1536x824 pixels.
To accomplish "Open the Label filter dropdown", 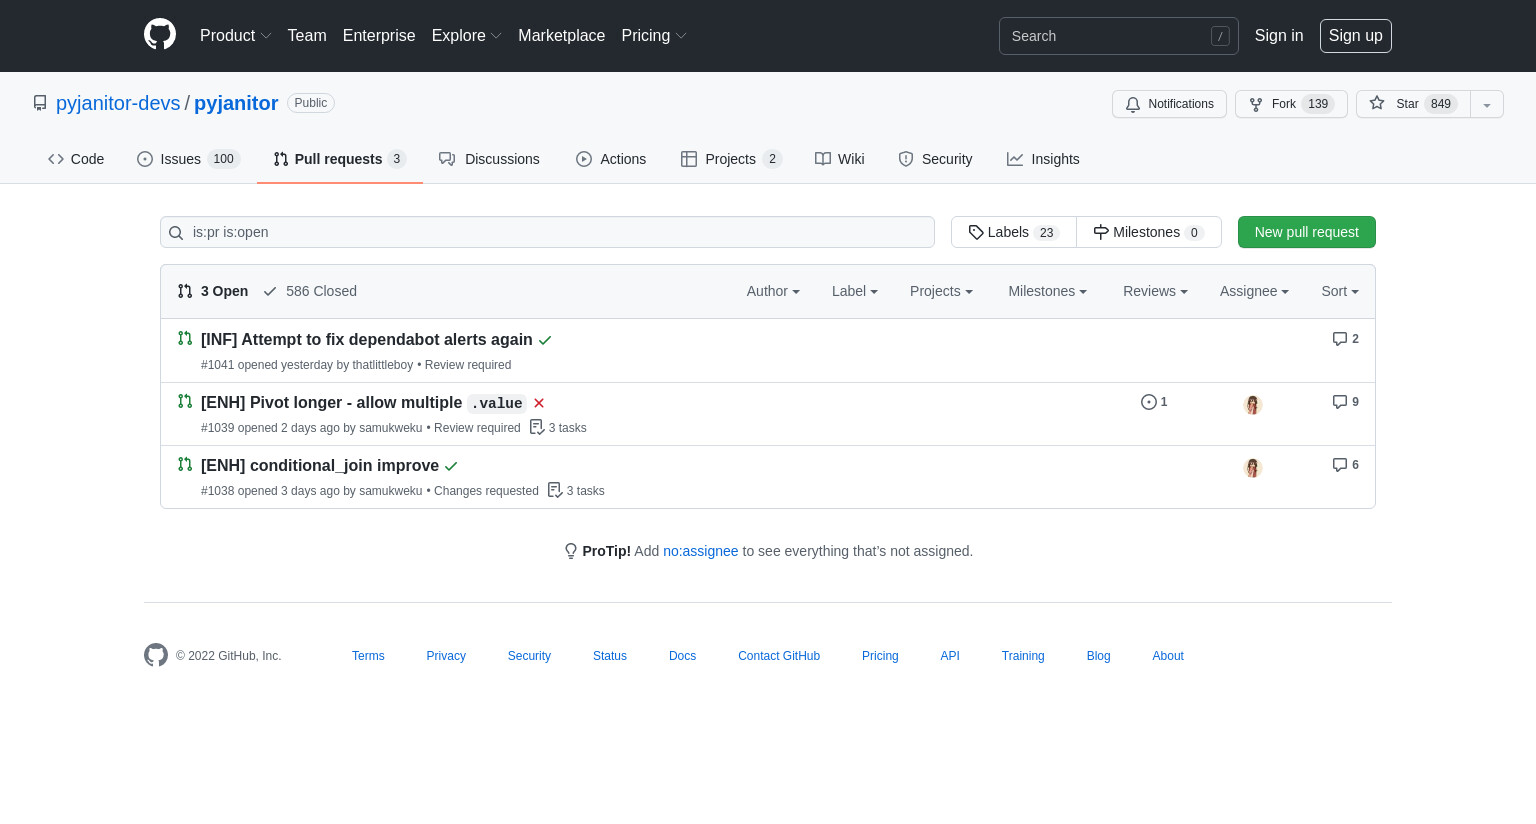I will 855,291.
